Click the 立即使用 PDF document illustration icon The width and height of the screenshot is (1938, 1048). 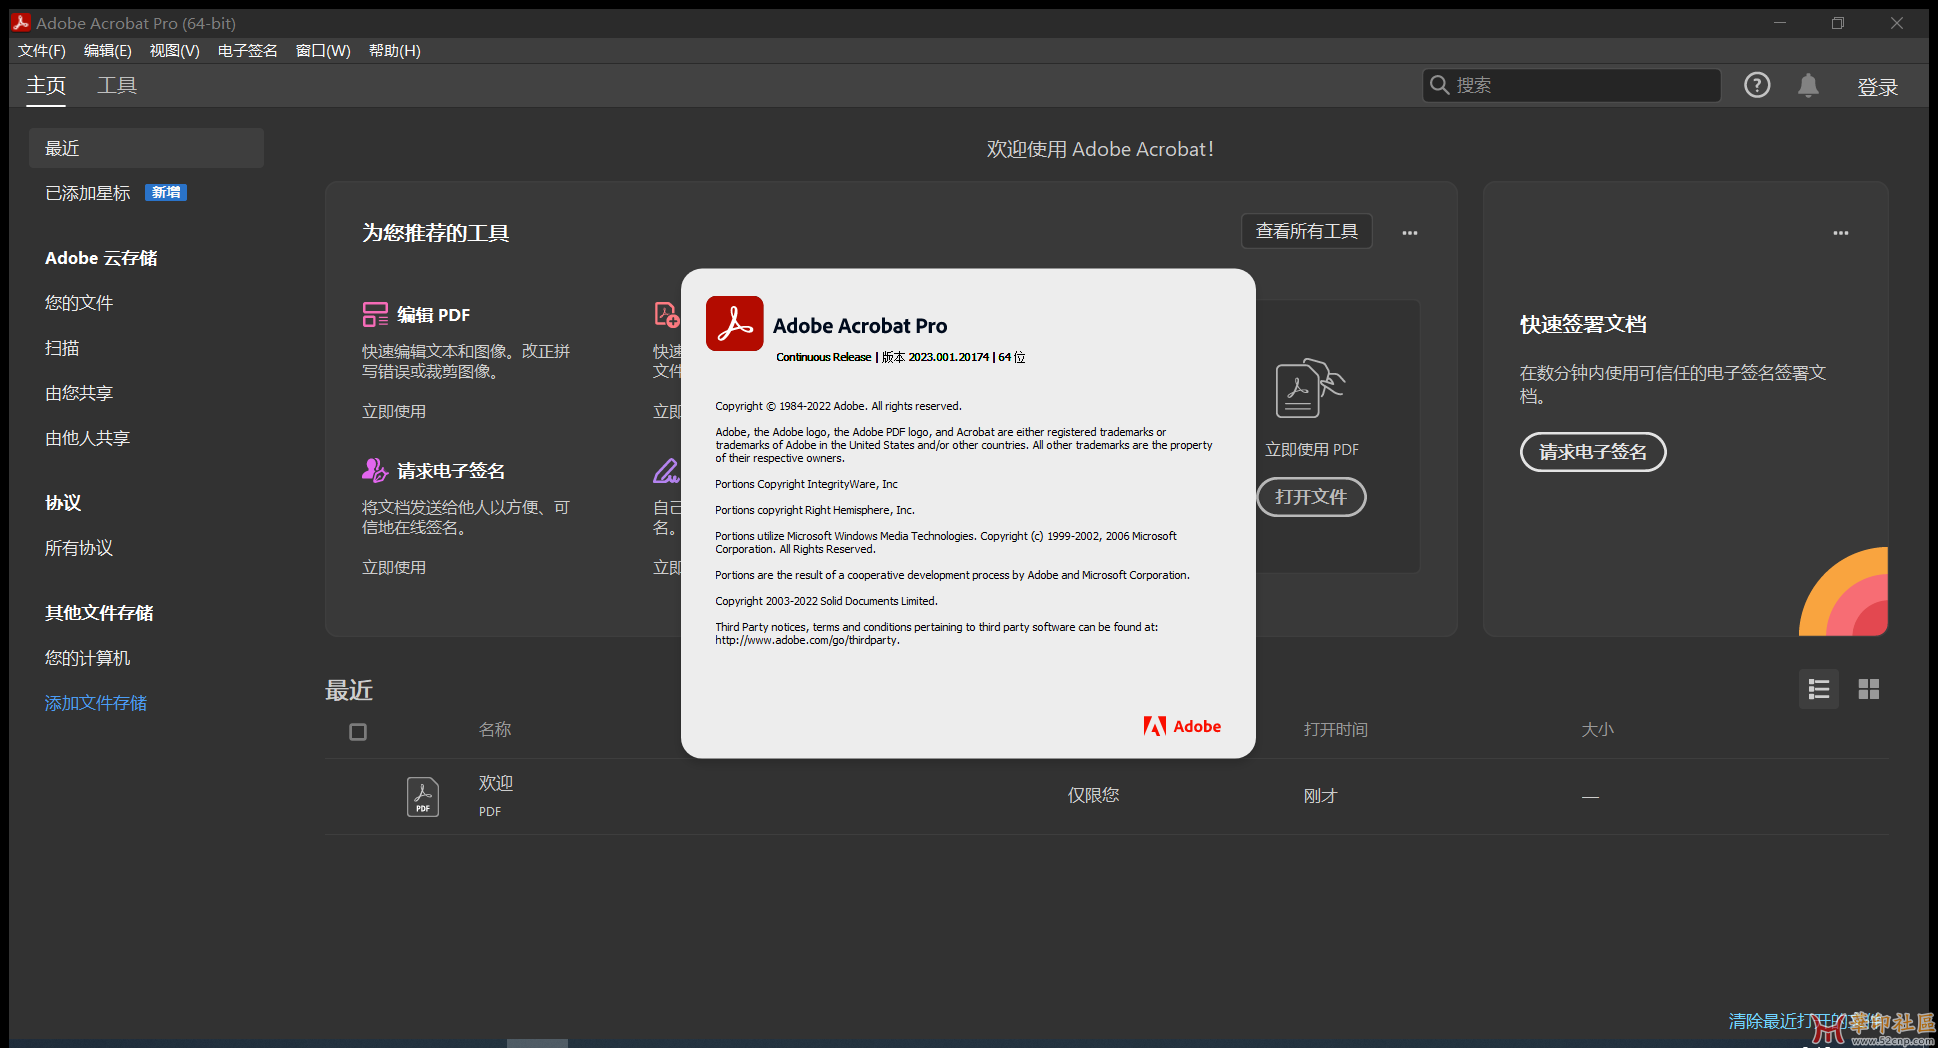pos(1309,389)
